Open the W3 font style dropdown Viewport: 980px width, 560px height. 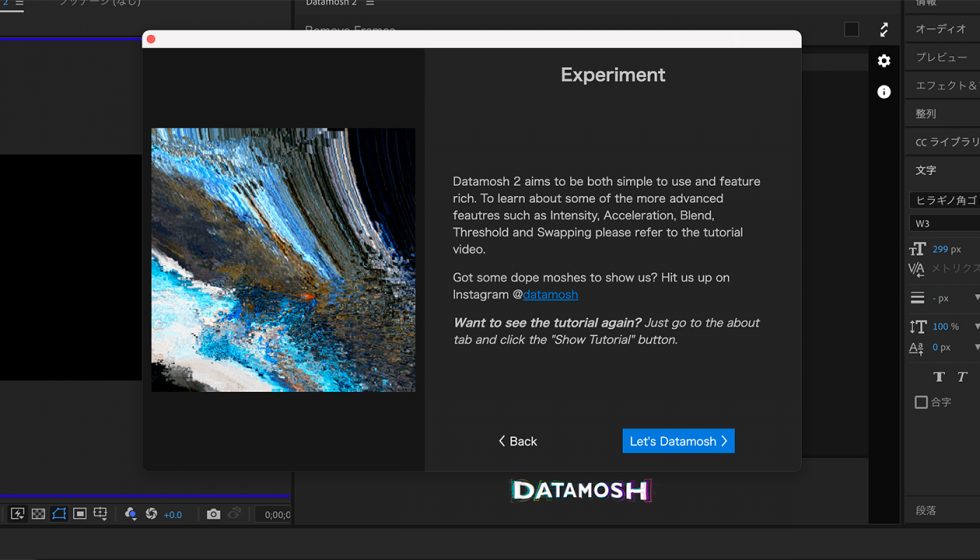point(944,223)
